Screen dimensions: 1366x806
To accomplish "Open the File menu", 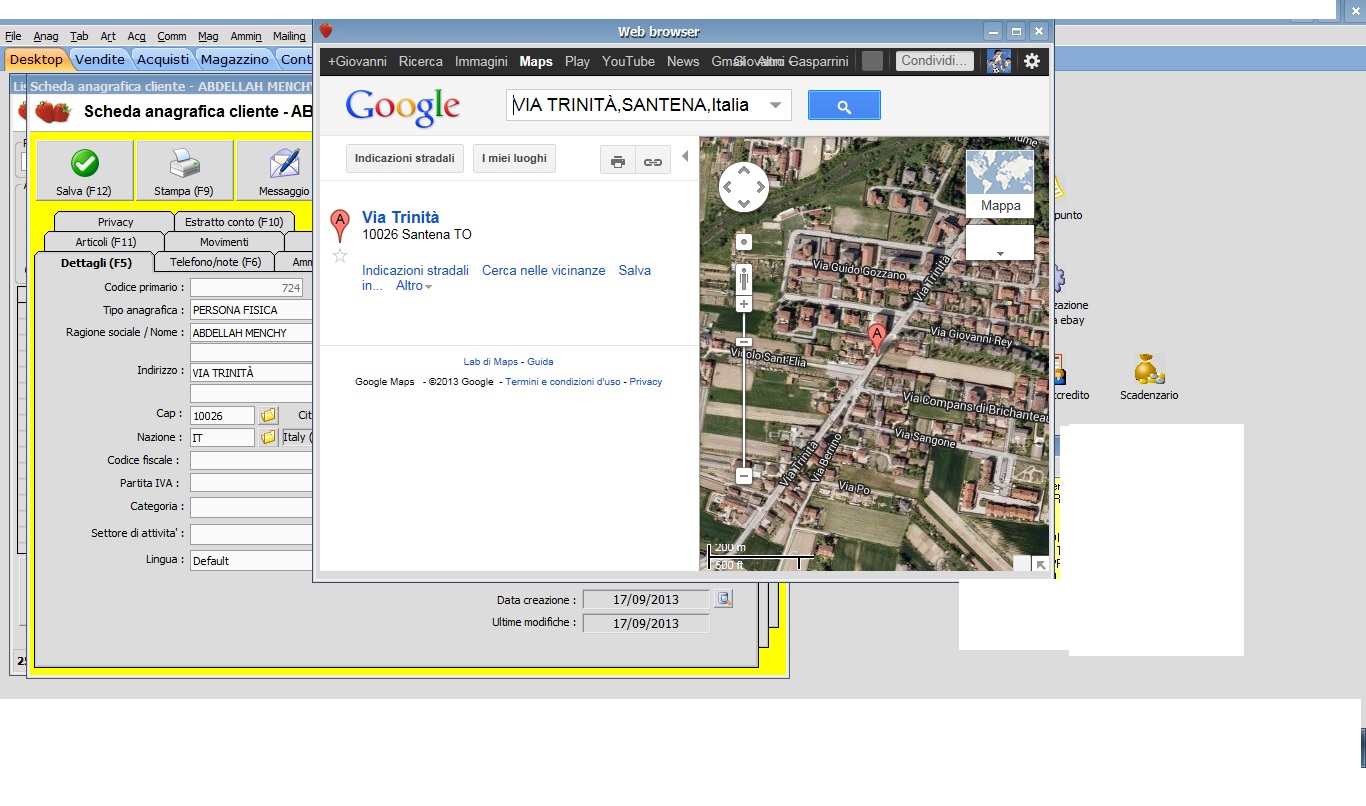I will (13, 36).
